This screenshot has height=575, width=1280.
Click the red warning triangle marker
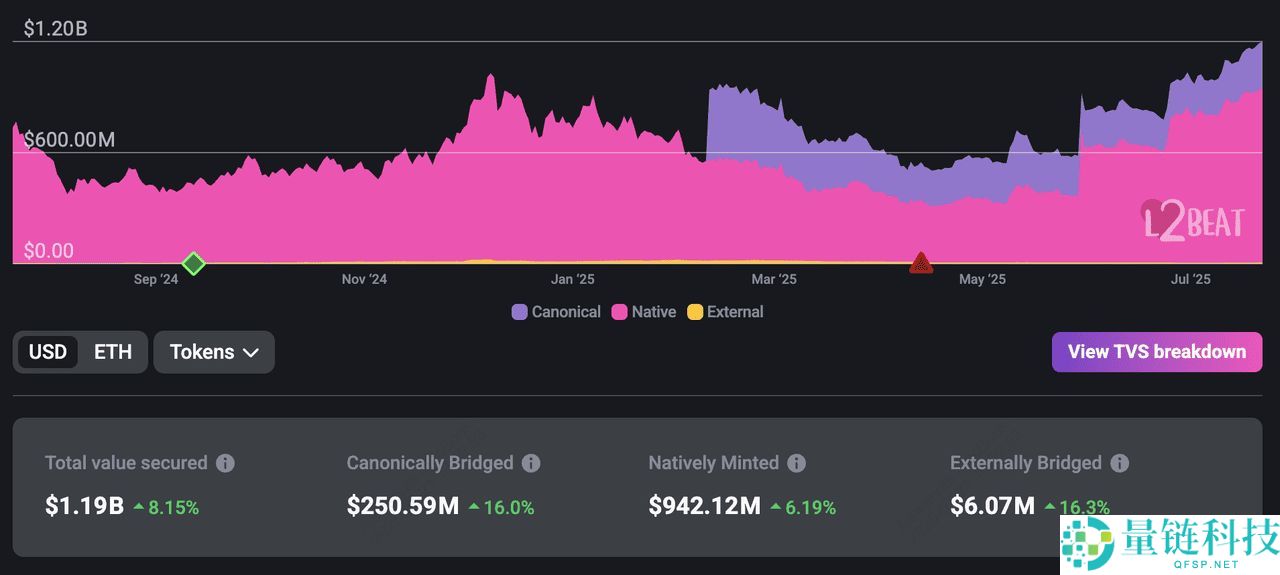pos(921,264)
